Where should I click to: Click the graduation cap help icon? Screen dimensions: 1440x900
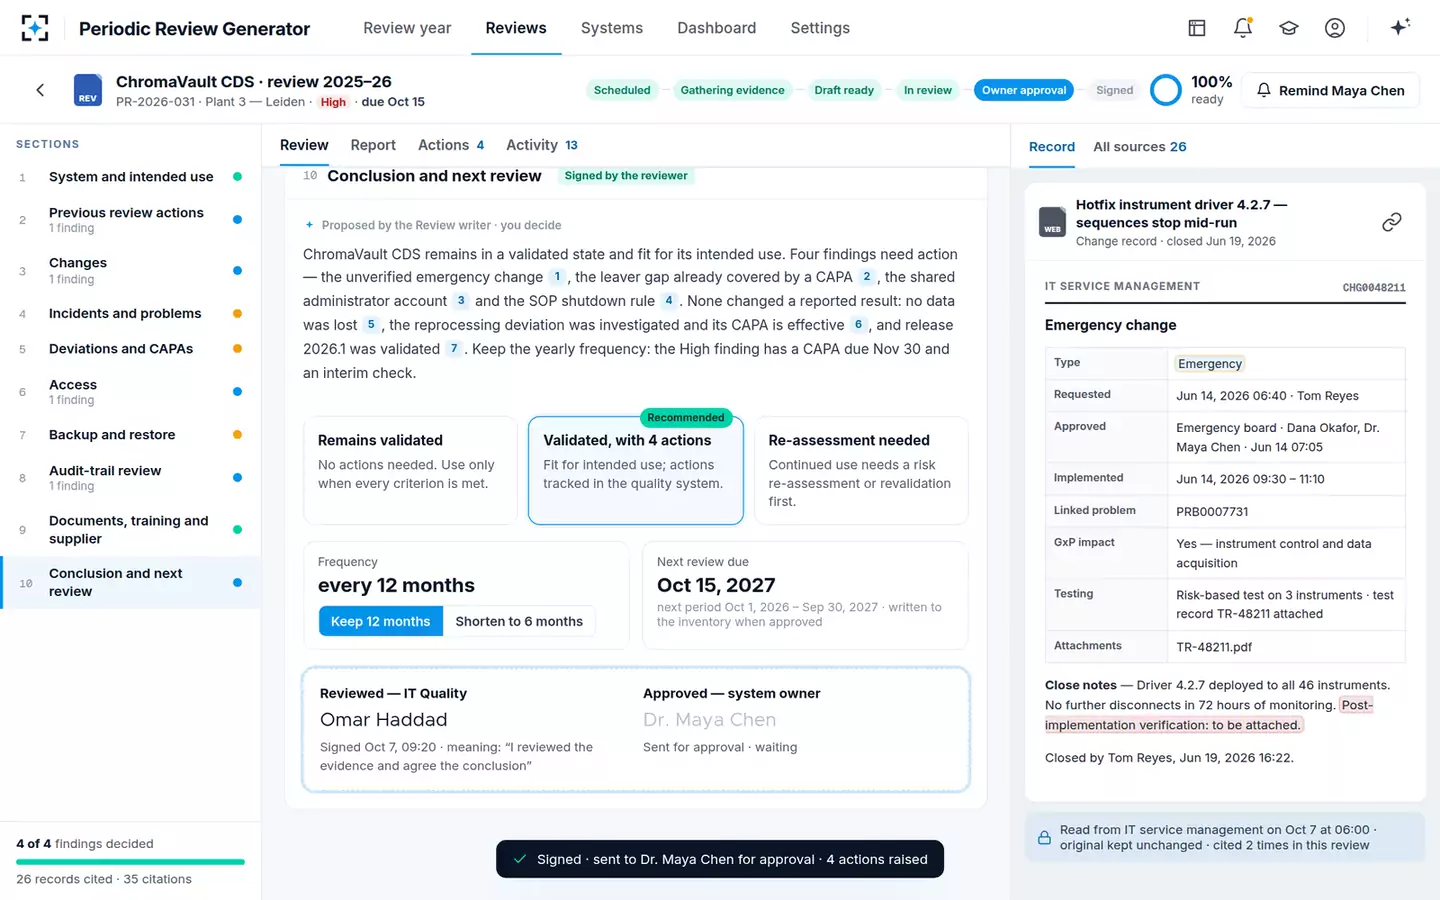click(1289, 28)
